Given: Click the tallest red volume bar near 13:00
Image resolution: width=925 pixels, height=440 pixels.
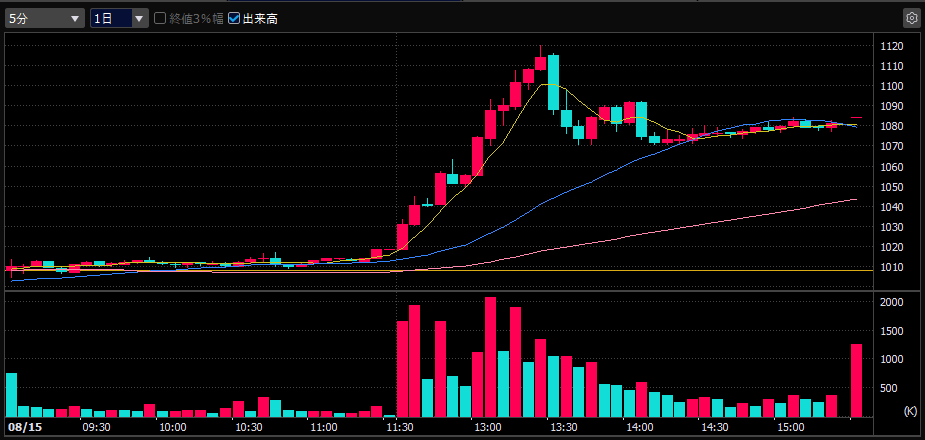Looking at the screenshot, I should pyautogui.click(x=490, y=357).
